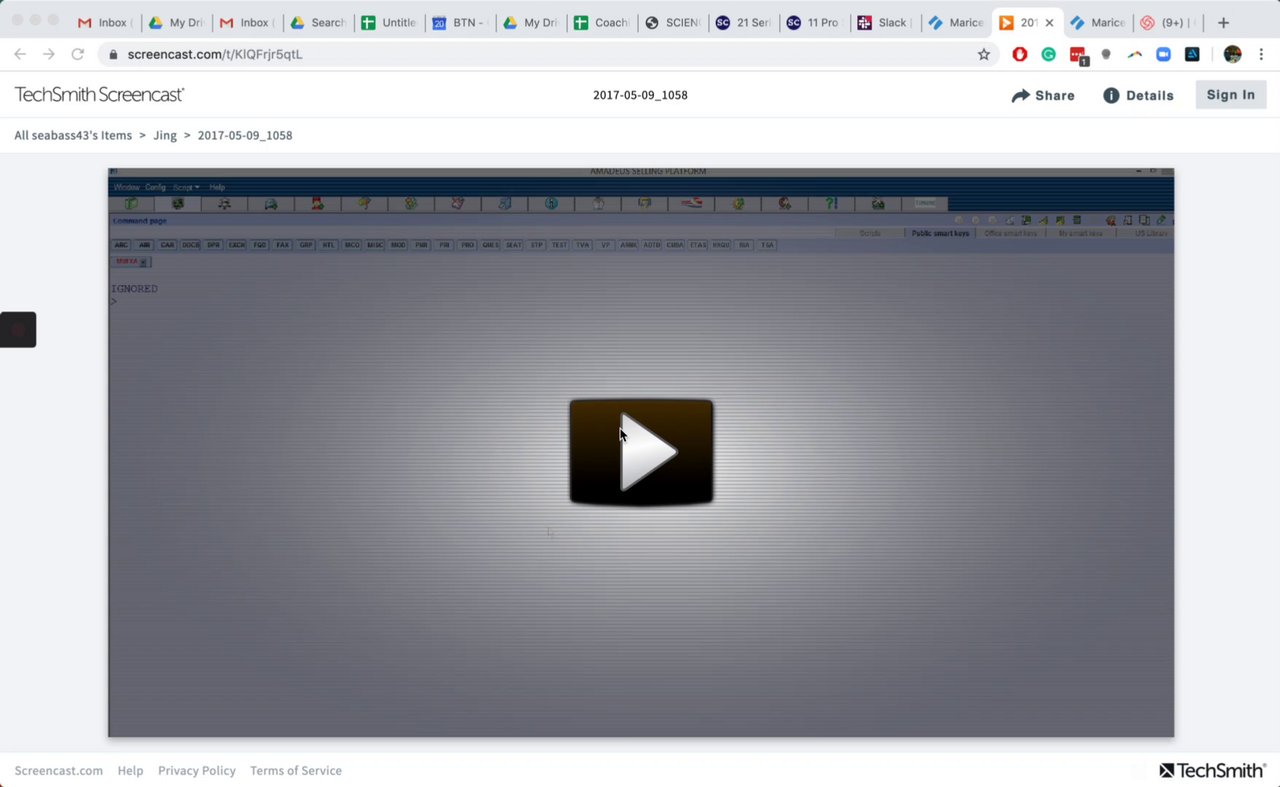This screenshot has width=1280, height=787.
Task: Click the Sign In button
Action: [1231, 95]
